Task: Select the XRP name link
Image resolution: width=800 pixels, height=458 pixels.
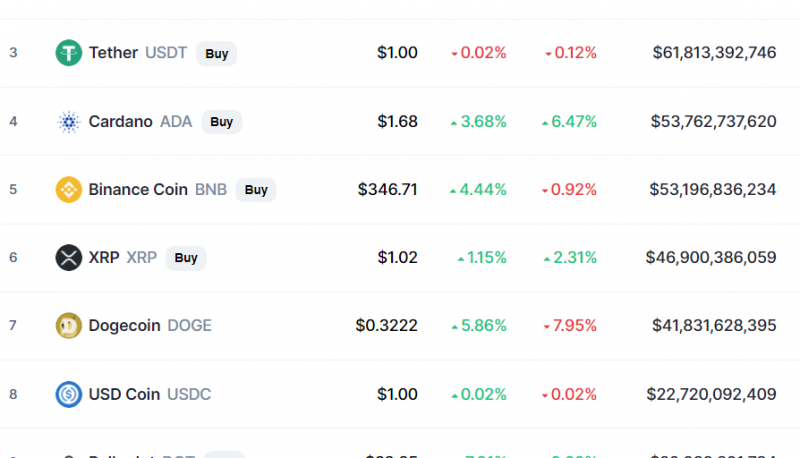Action: 104,258
